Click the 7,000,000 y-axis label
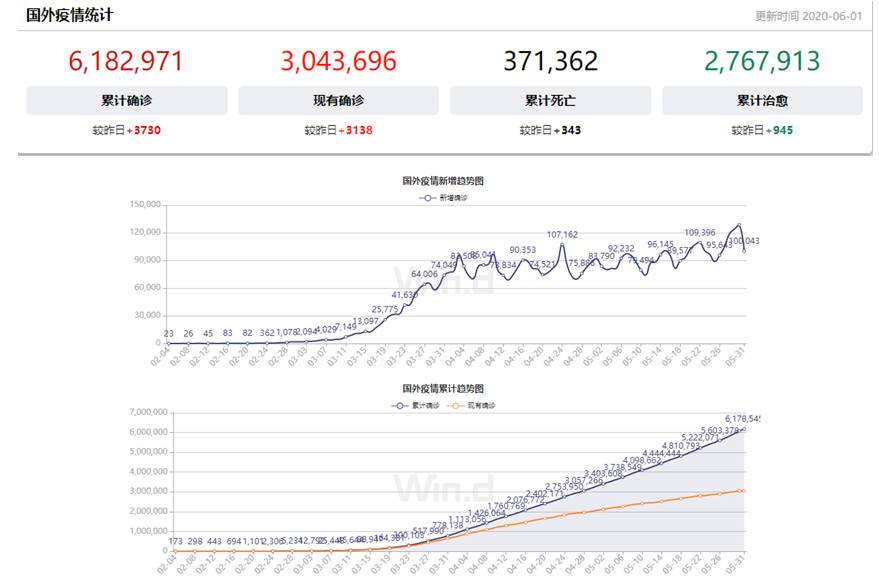Screen dimensions: 879x583 point(149,412)
